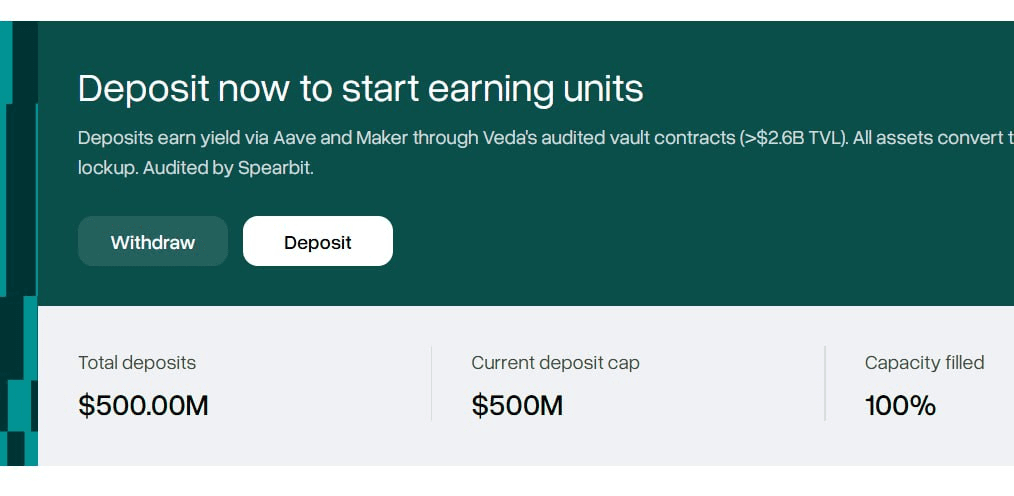Click the 'Current deposit cap' label
The image size is (1014, 496).
[x=556, y=363]
